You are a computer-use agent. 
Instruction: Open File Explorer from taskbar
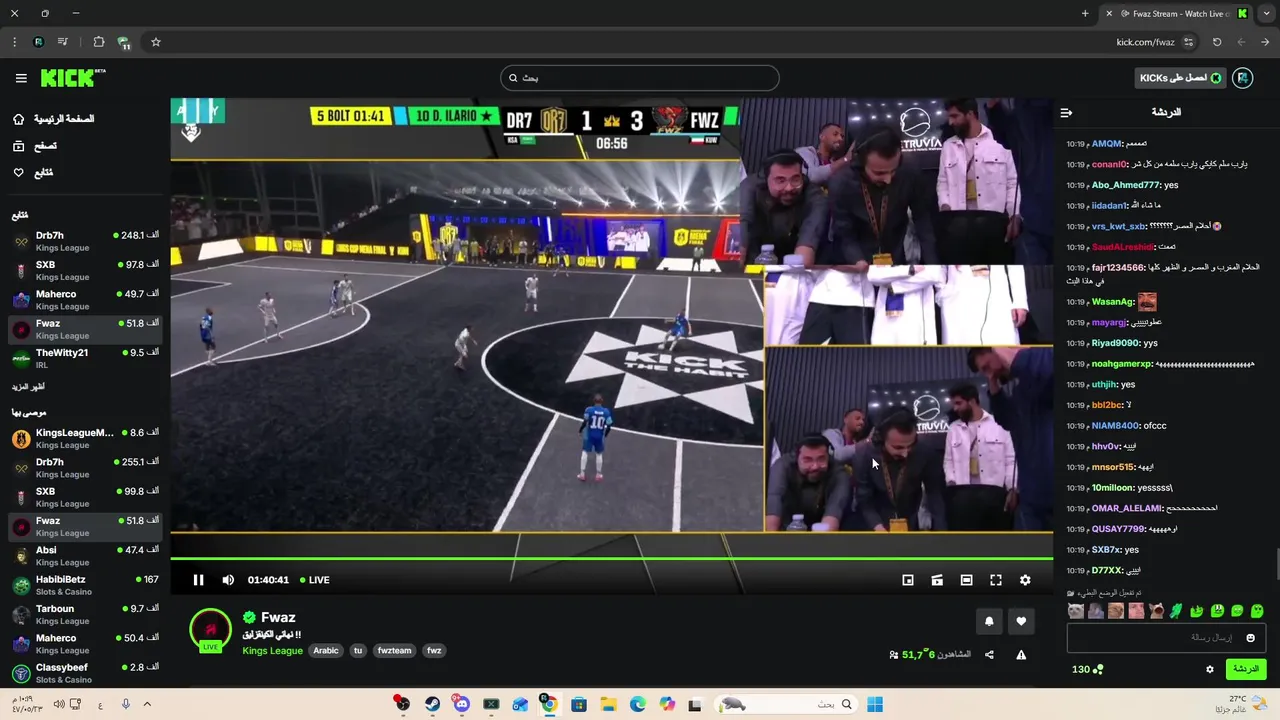[x=608, y=704]
